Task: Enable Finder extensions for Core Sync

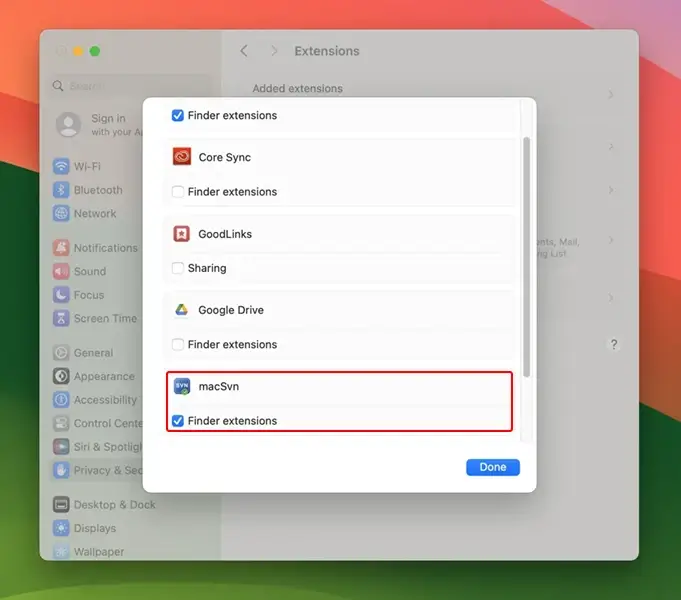Action: (x=178, y=192)
